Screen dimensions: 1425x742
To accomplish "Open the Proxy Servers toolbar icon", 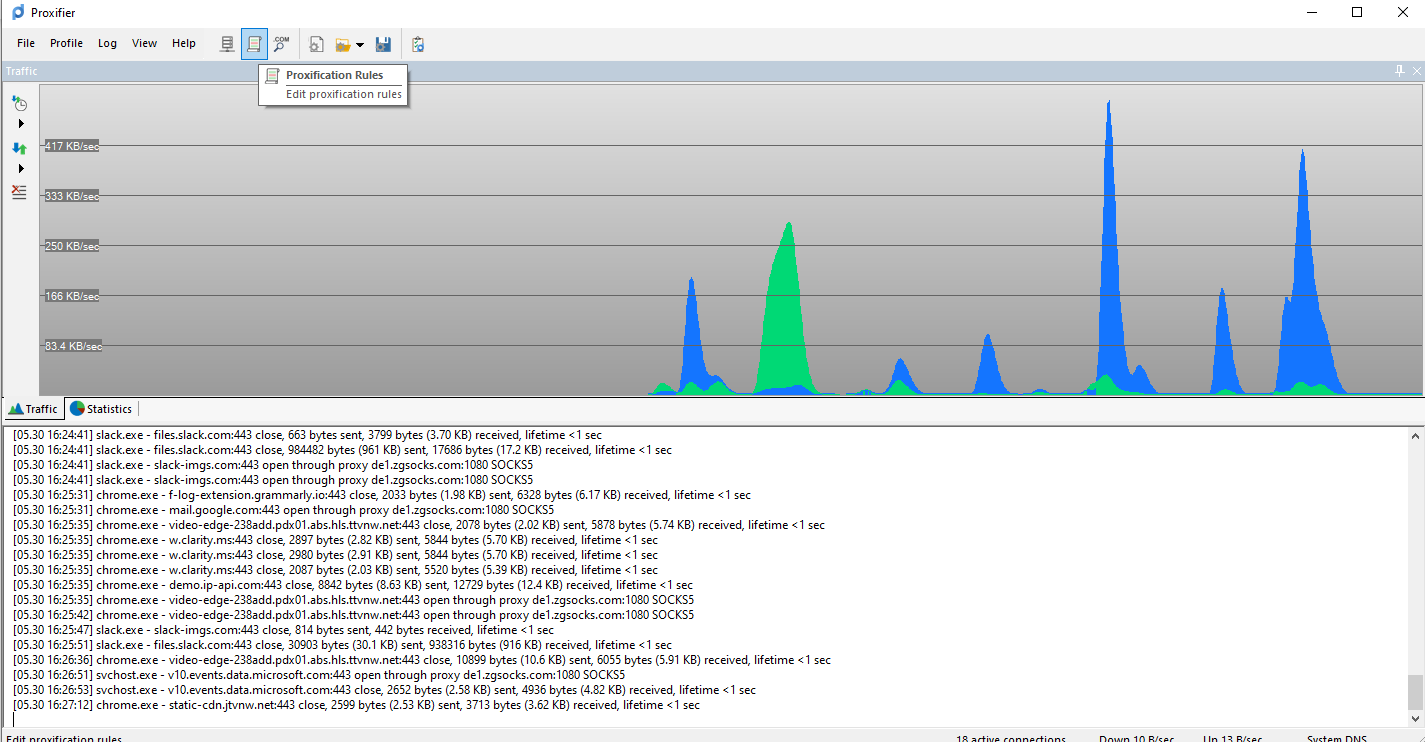I will 228,44.
